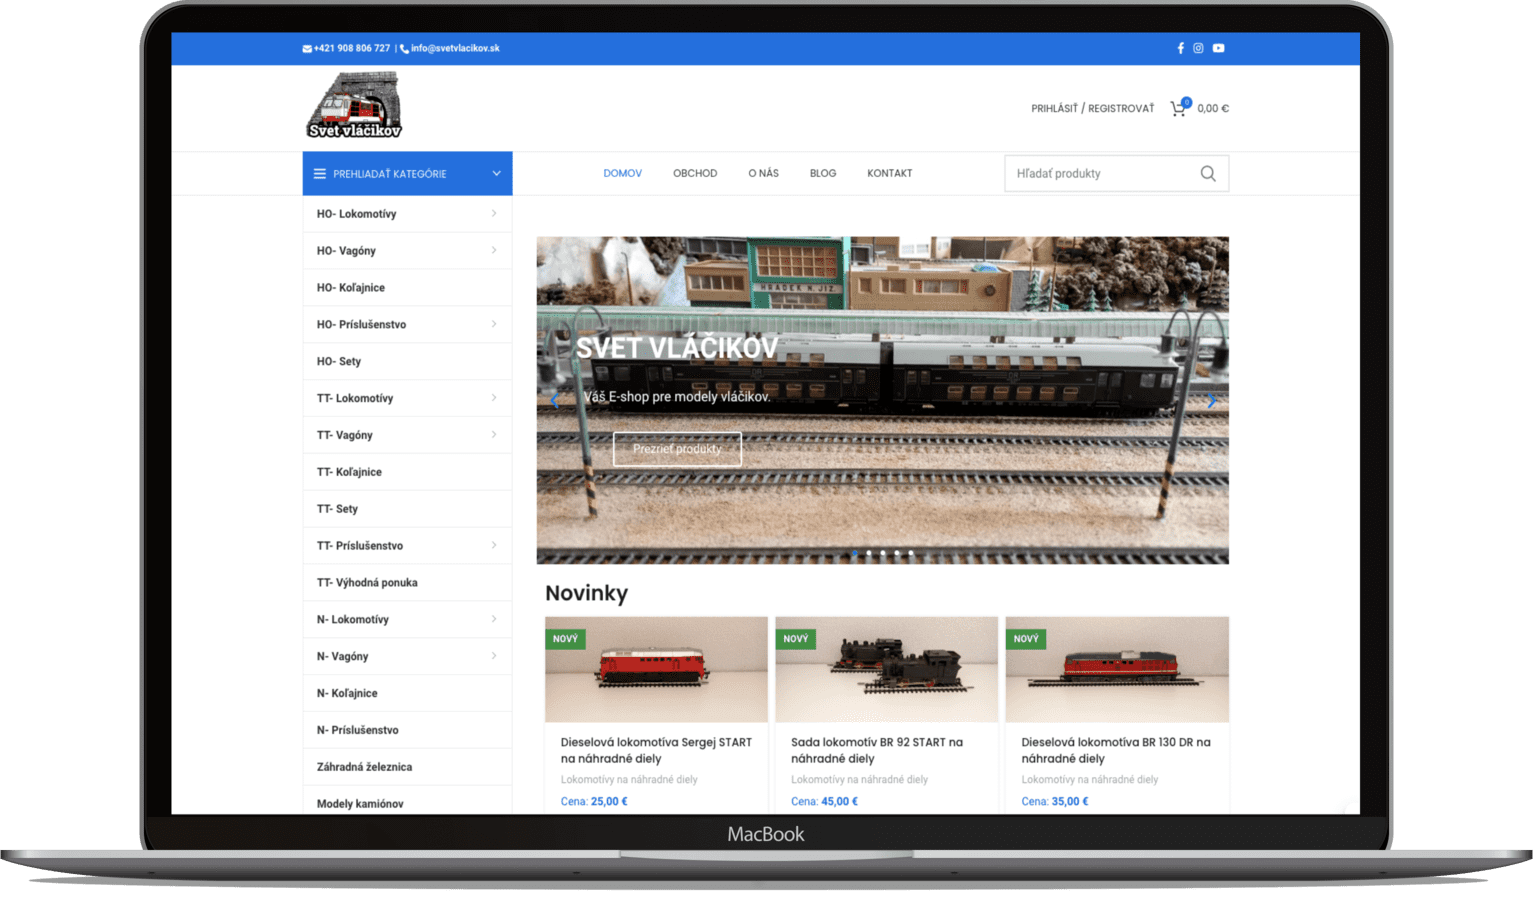Click the NOVÝ badge on Sergej product
Viewport: 1533px width, 900px height.
tap(566, 638)
